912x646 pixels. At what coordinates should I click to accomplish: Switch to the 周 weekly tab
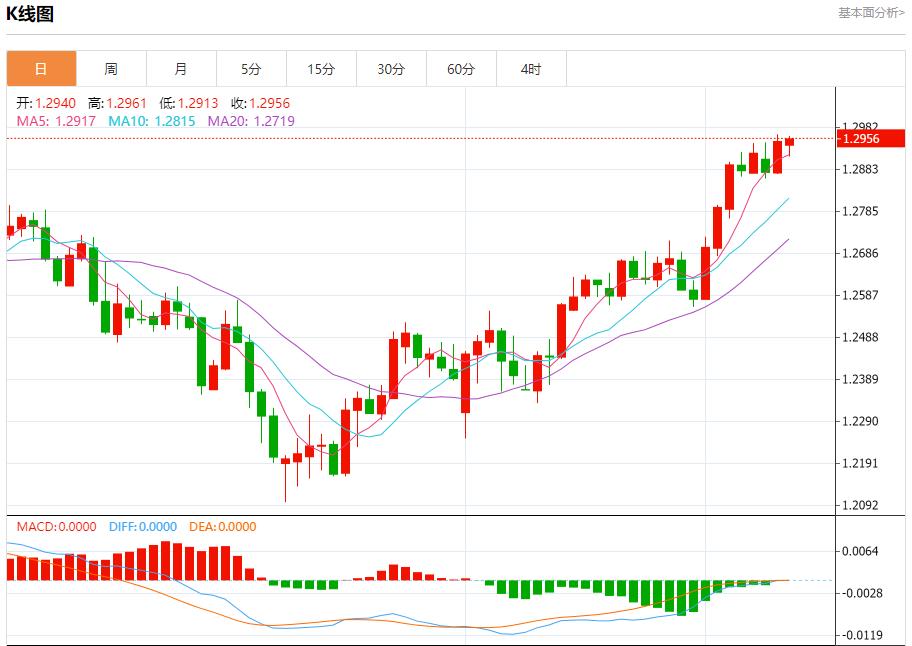click(x=111, y=69)
